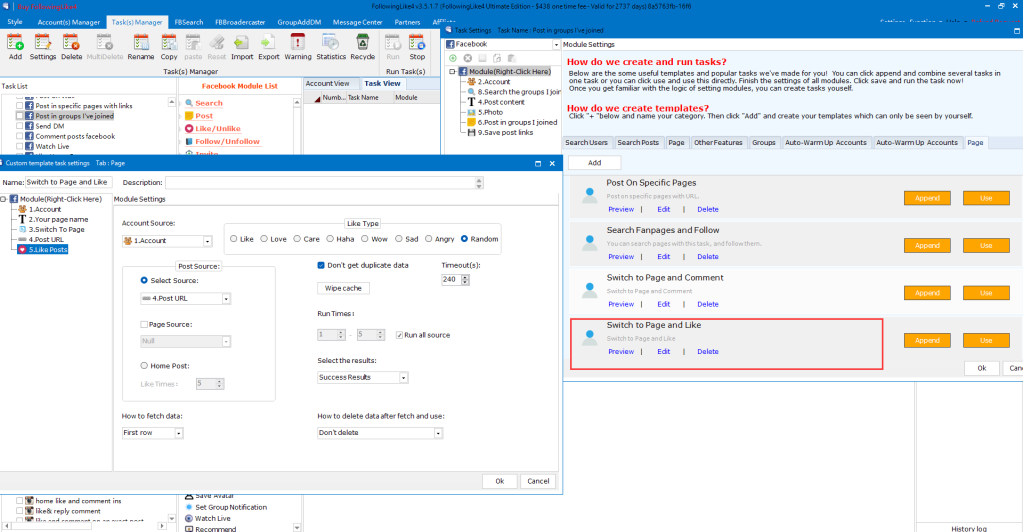
Task: Select Post in the Facebook Module List
Action: point(204,116)
